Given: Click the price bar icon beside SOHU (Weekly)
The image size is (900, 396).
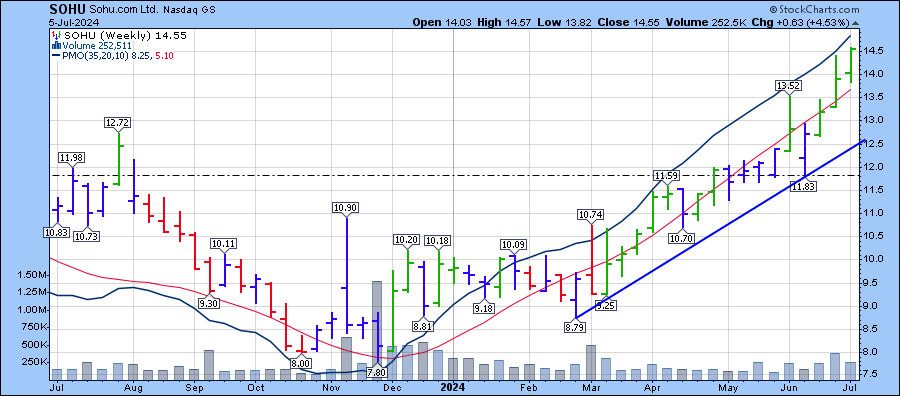Looking at the screenshot, I should pyautogui.click(x=55, y=35).
